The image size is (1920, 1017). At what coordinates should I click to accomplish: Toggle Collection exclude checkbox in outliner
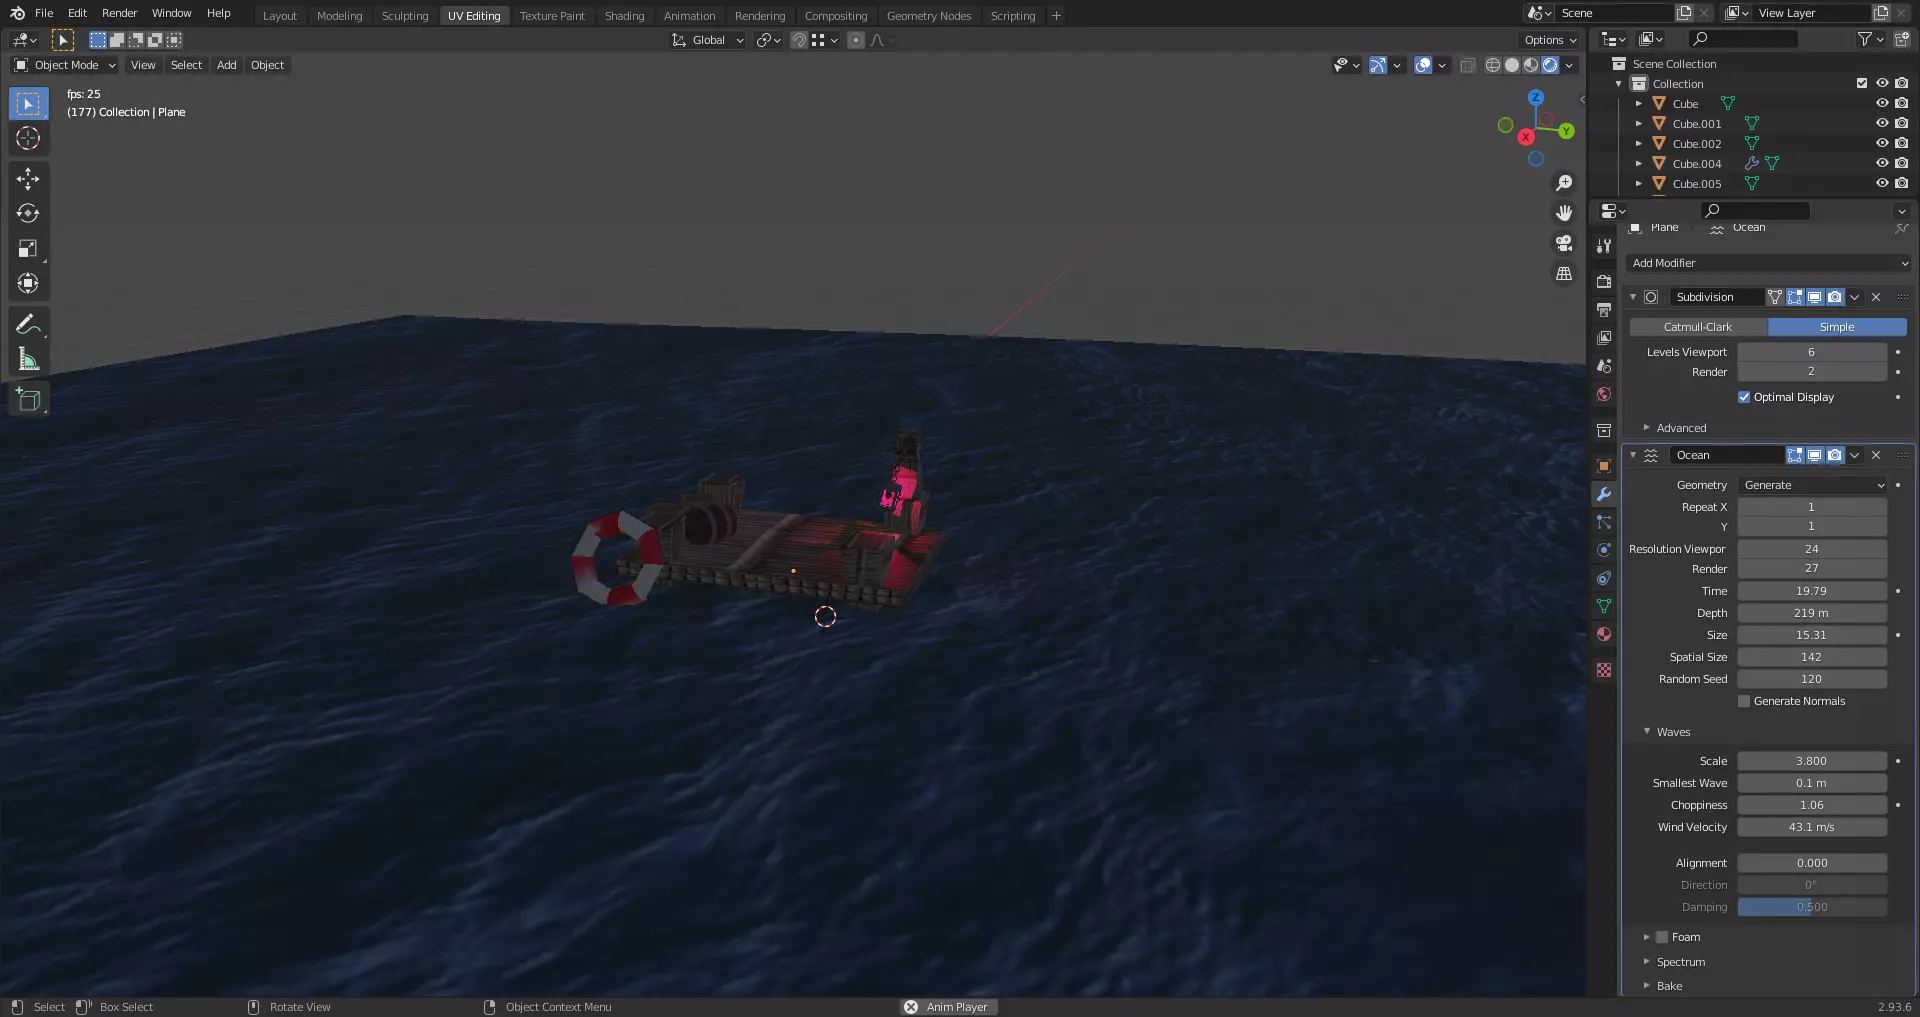point(1862,84)
